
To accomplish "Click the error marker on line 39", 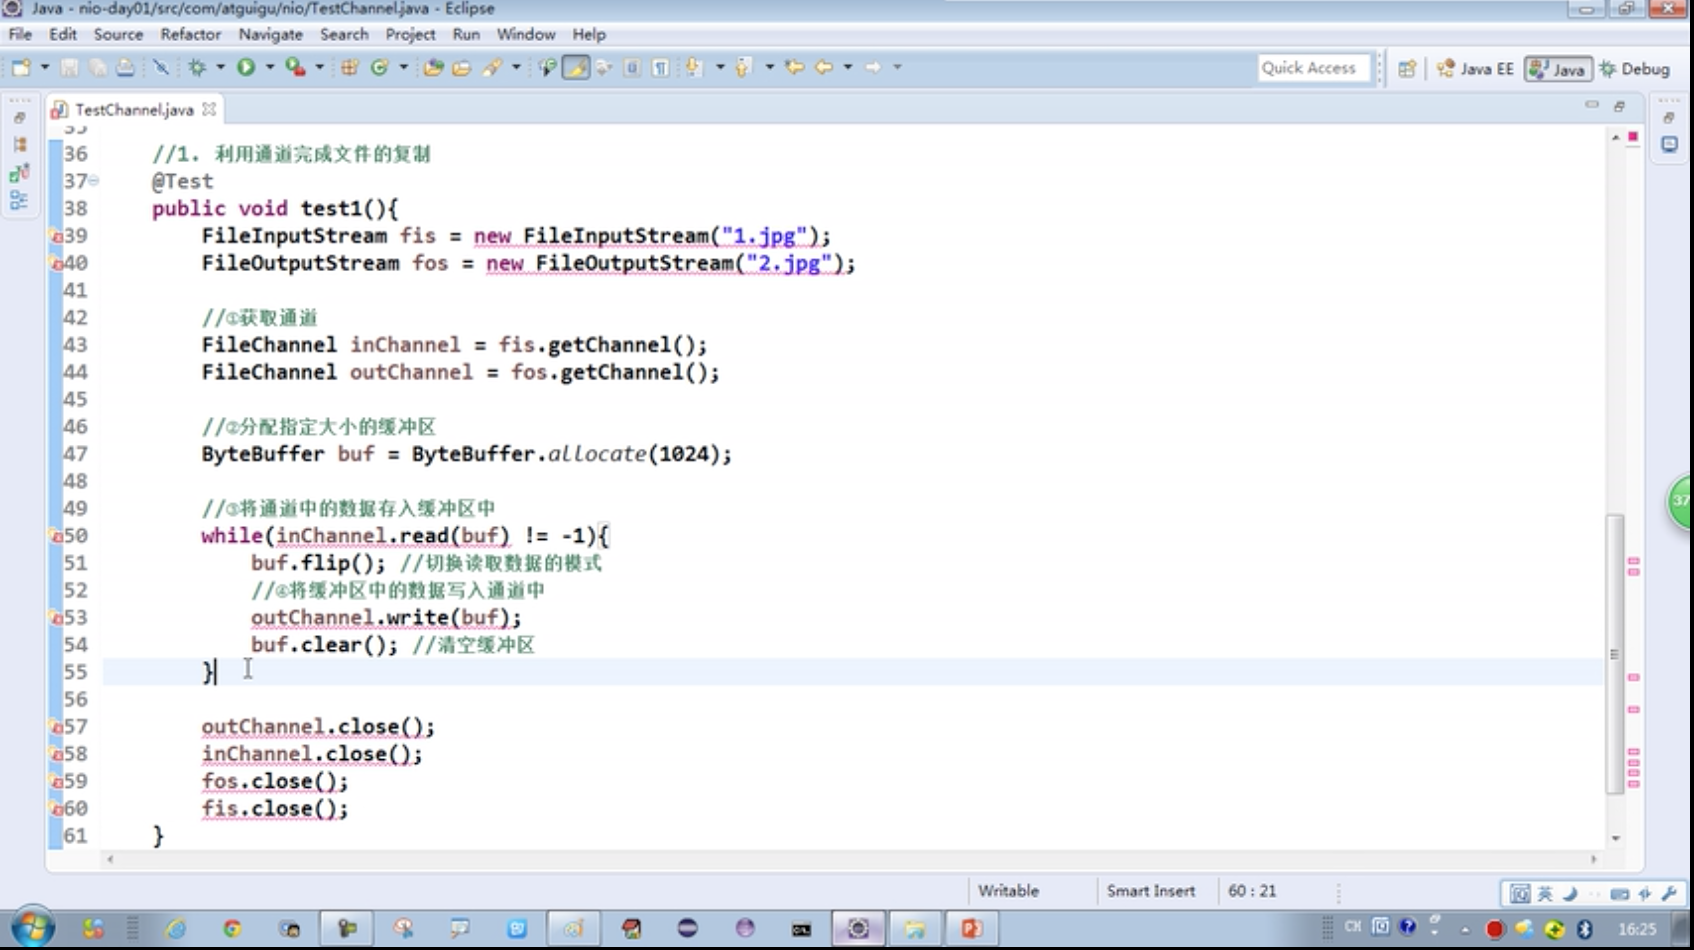I will (57, 236).
